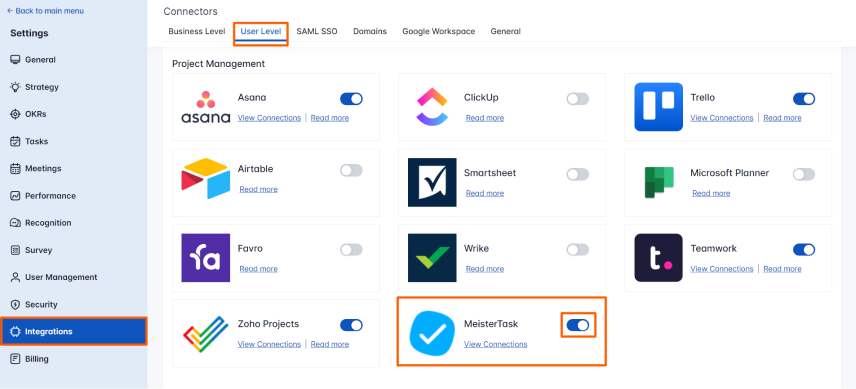Click the ClickUp logo icon
This screenshot has height=389, width=856.
coord(432,106)
